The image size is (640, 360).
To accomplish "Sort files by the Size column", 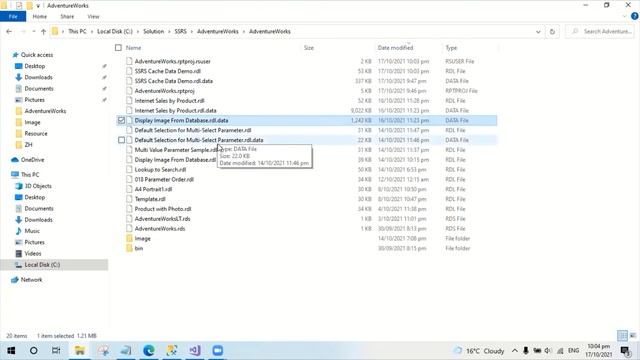I will (309, 48).
